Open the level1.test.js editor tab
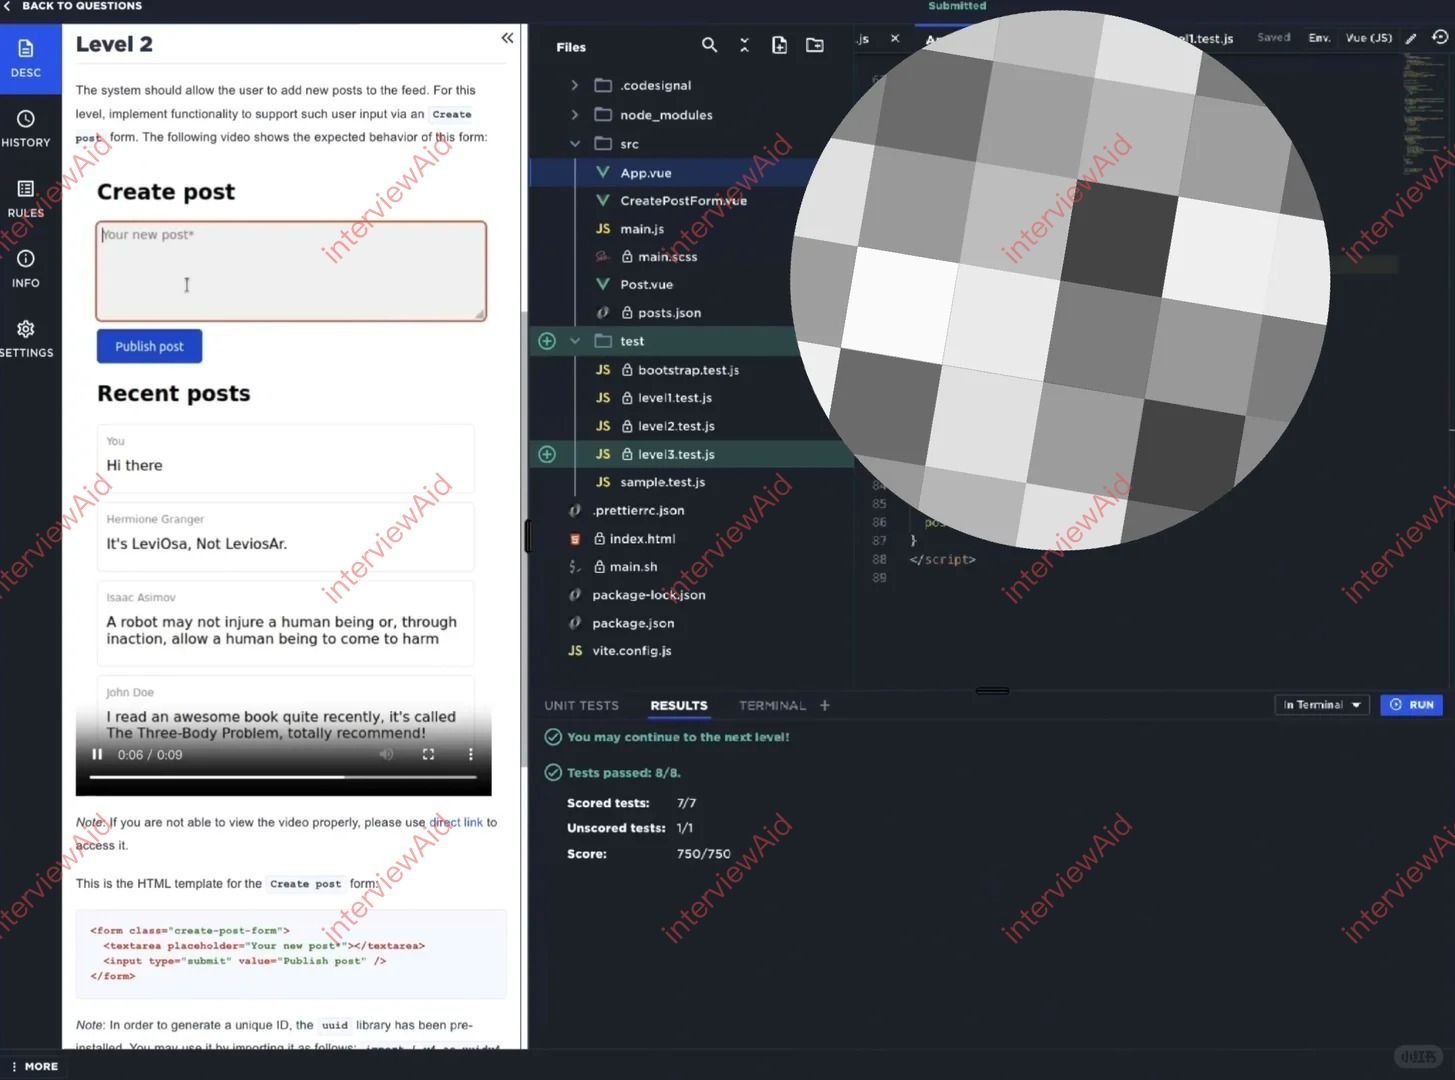 click(x=1205, y=38)
